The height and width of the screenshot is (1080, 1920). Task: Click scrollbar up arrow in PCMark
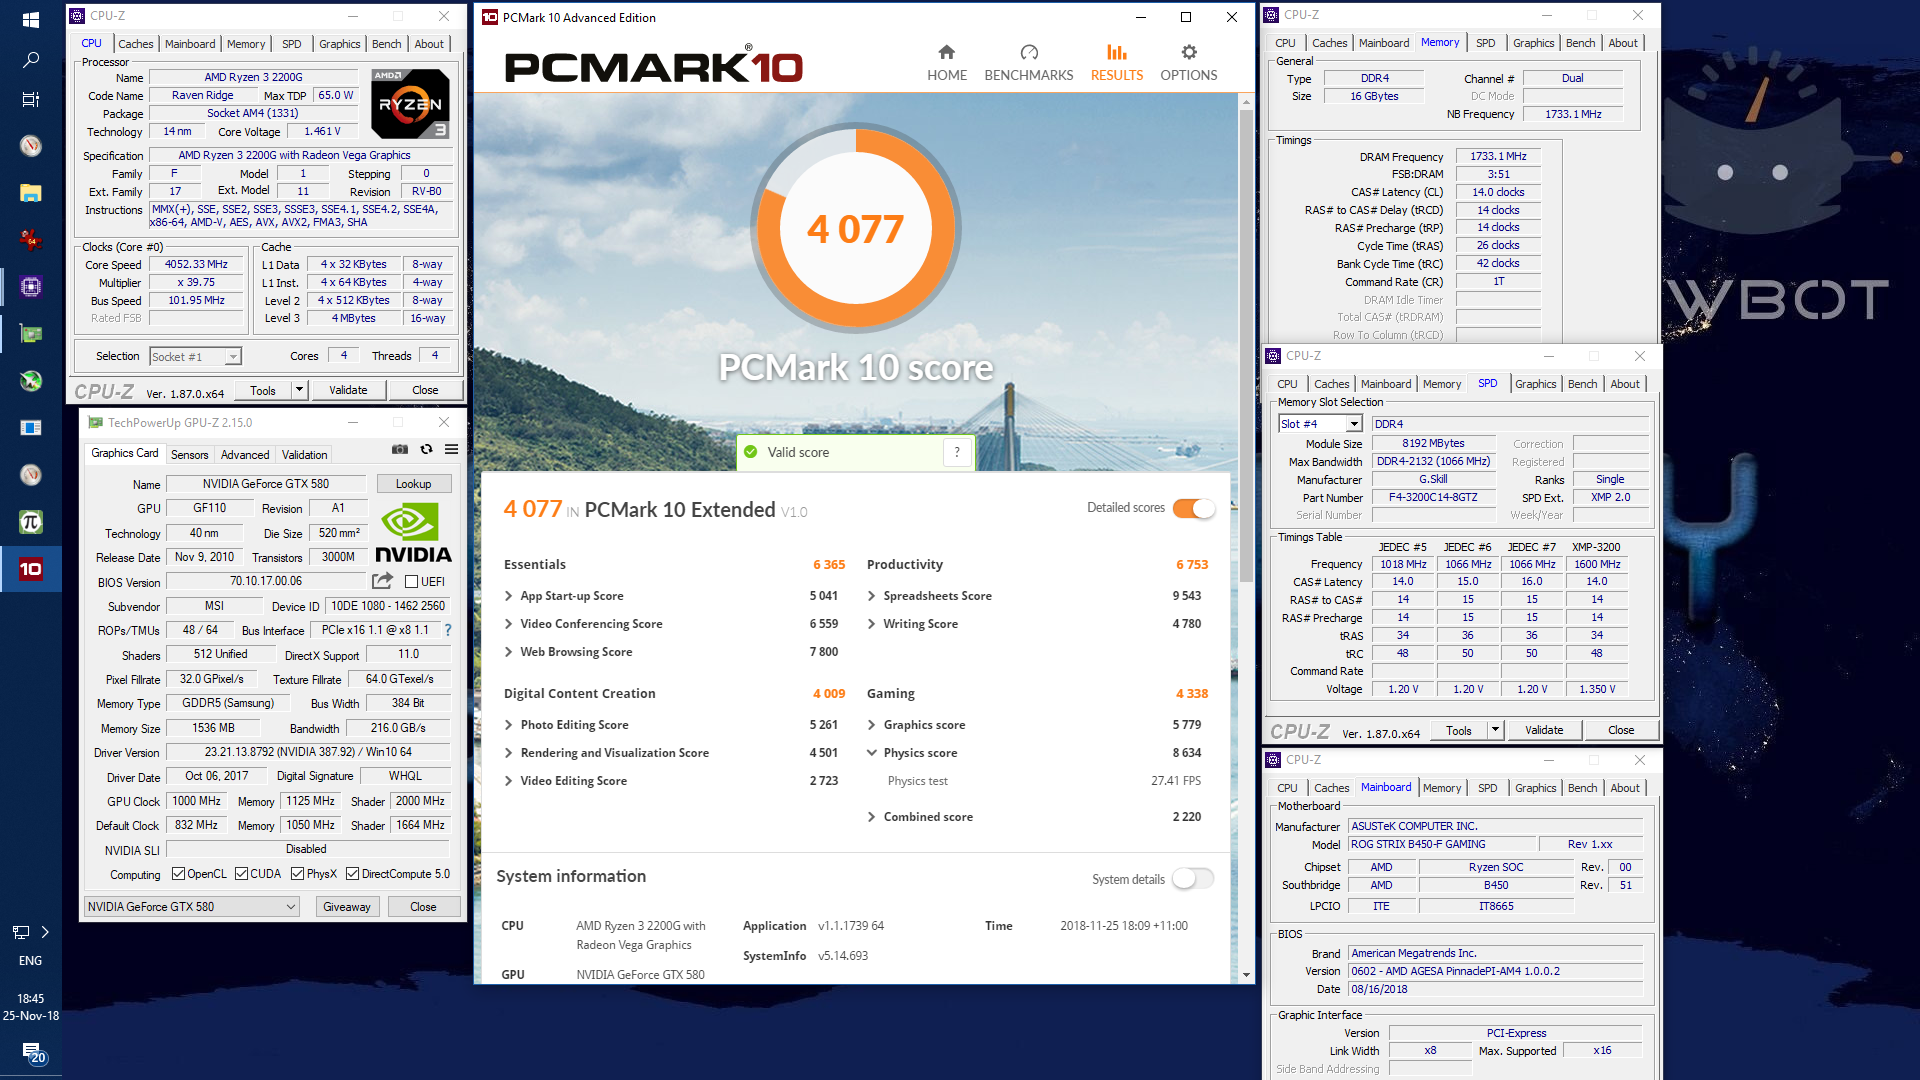point(1246,102)
